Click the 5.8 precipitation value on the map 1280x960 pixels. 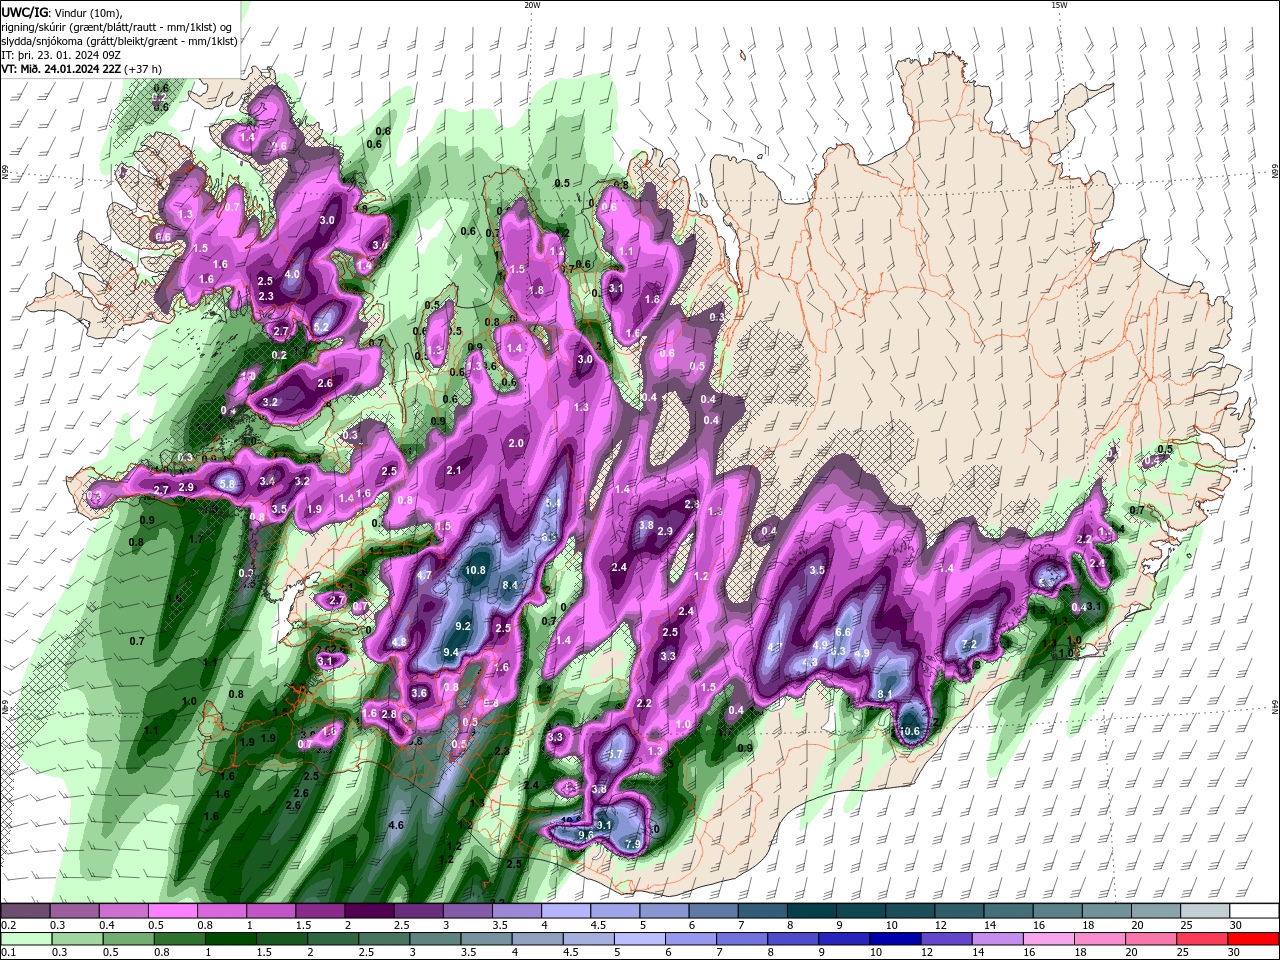pyautogui.click(x=227, y=484)
